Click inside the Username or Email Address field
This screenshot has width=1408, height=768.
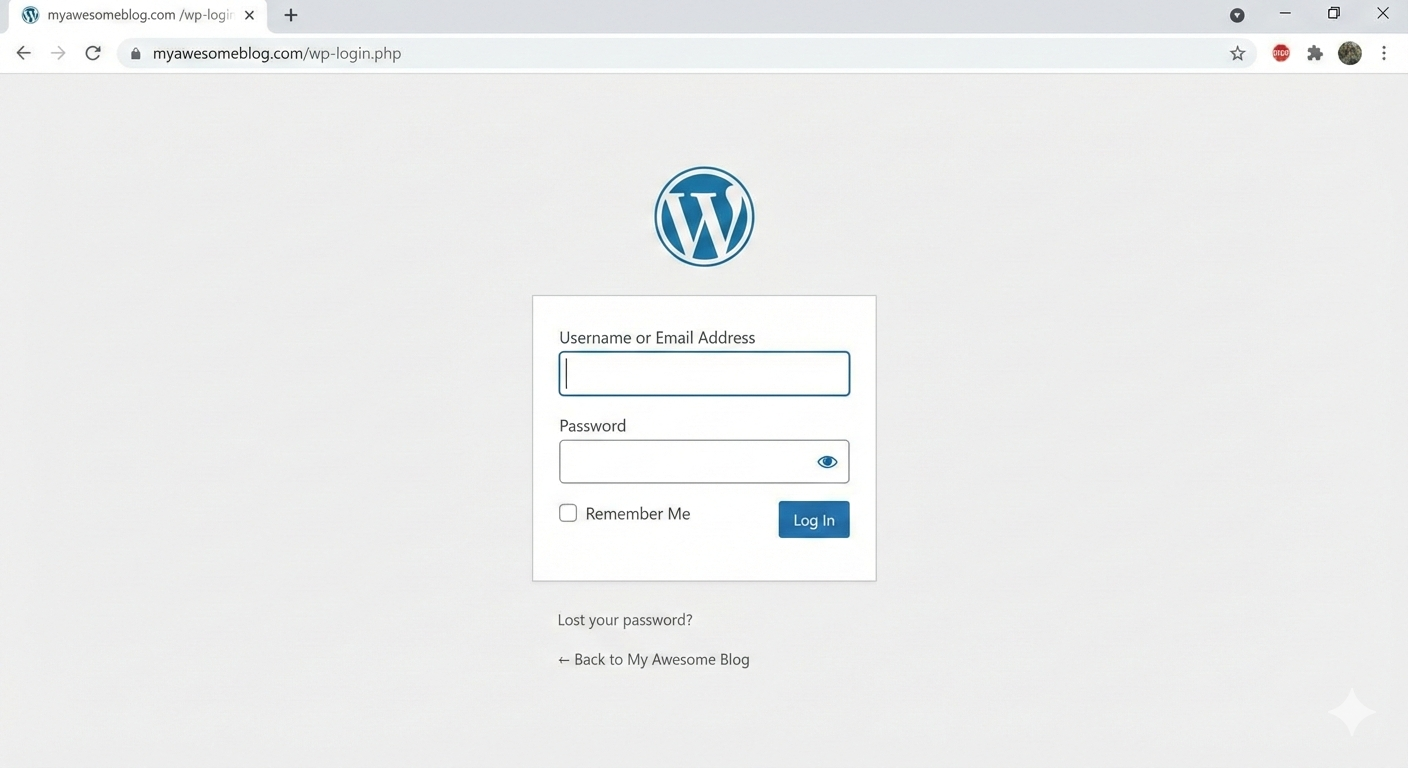704,373
